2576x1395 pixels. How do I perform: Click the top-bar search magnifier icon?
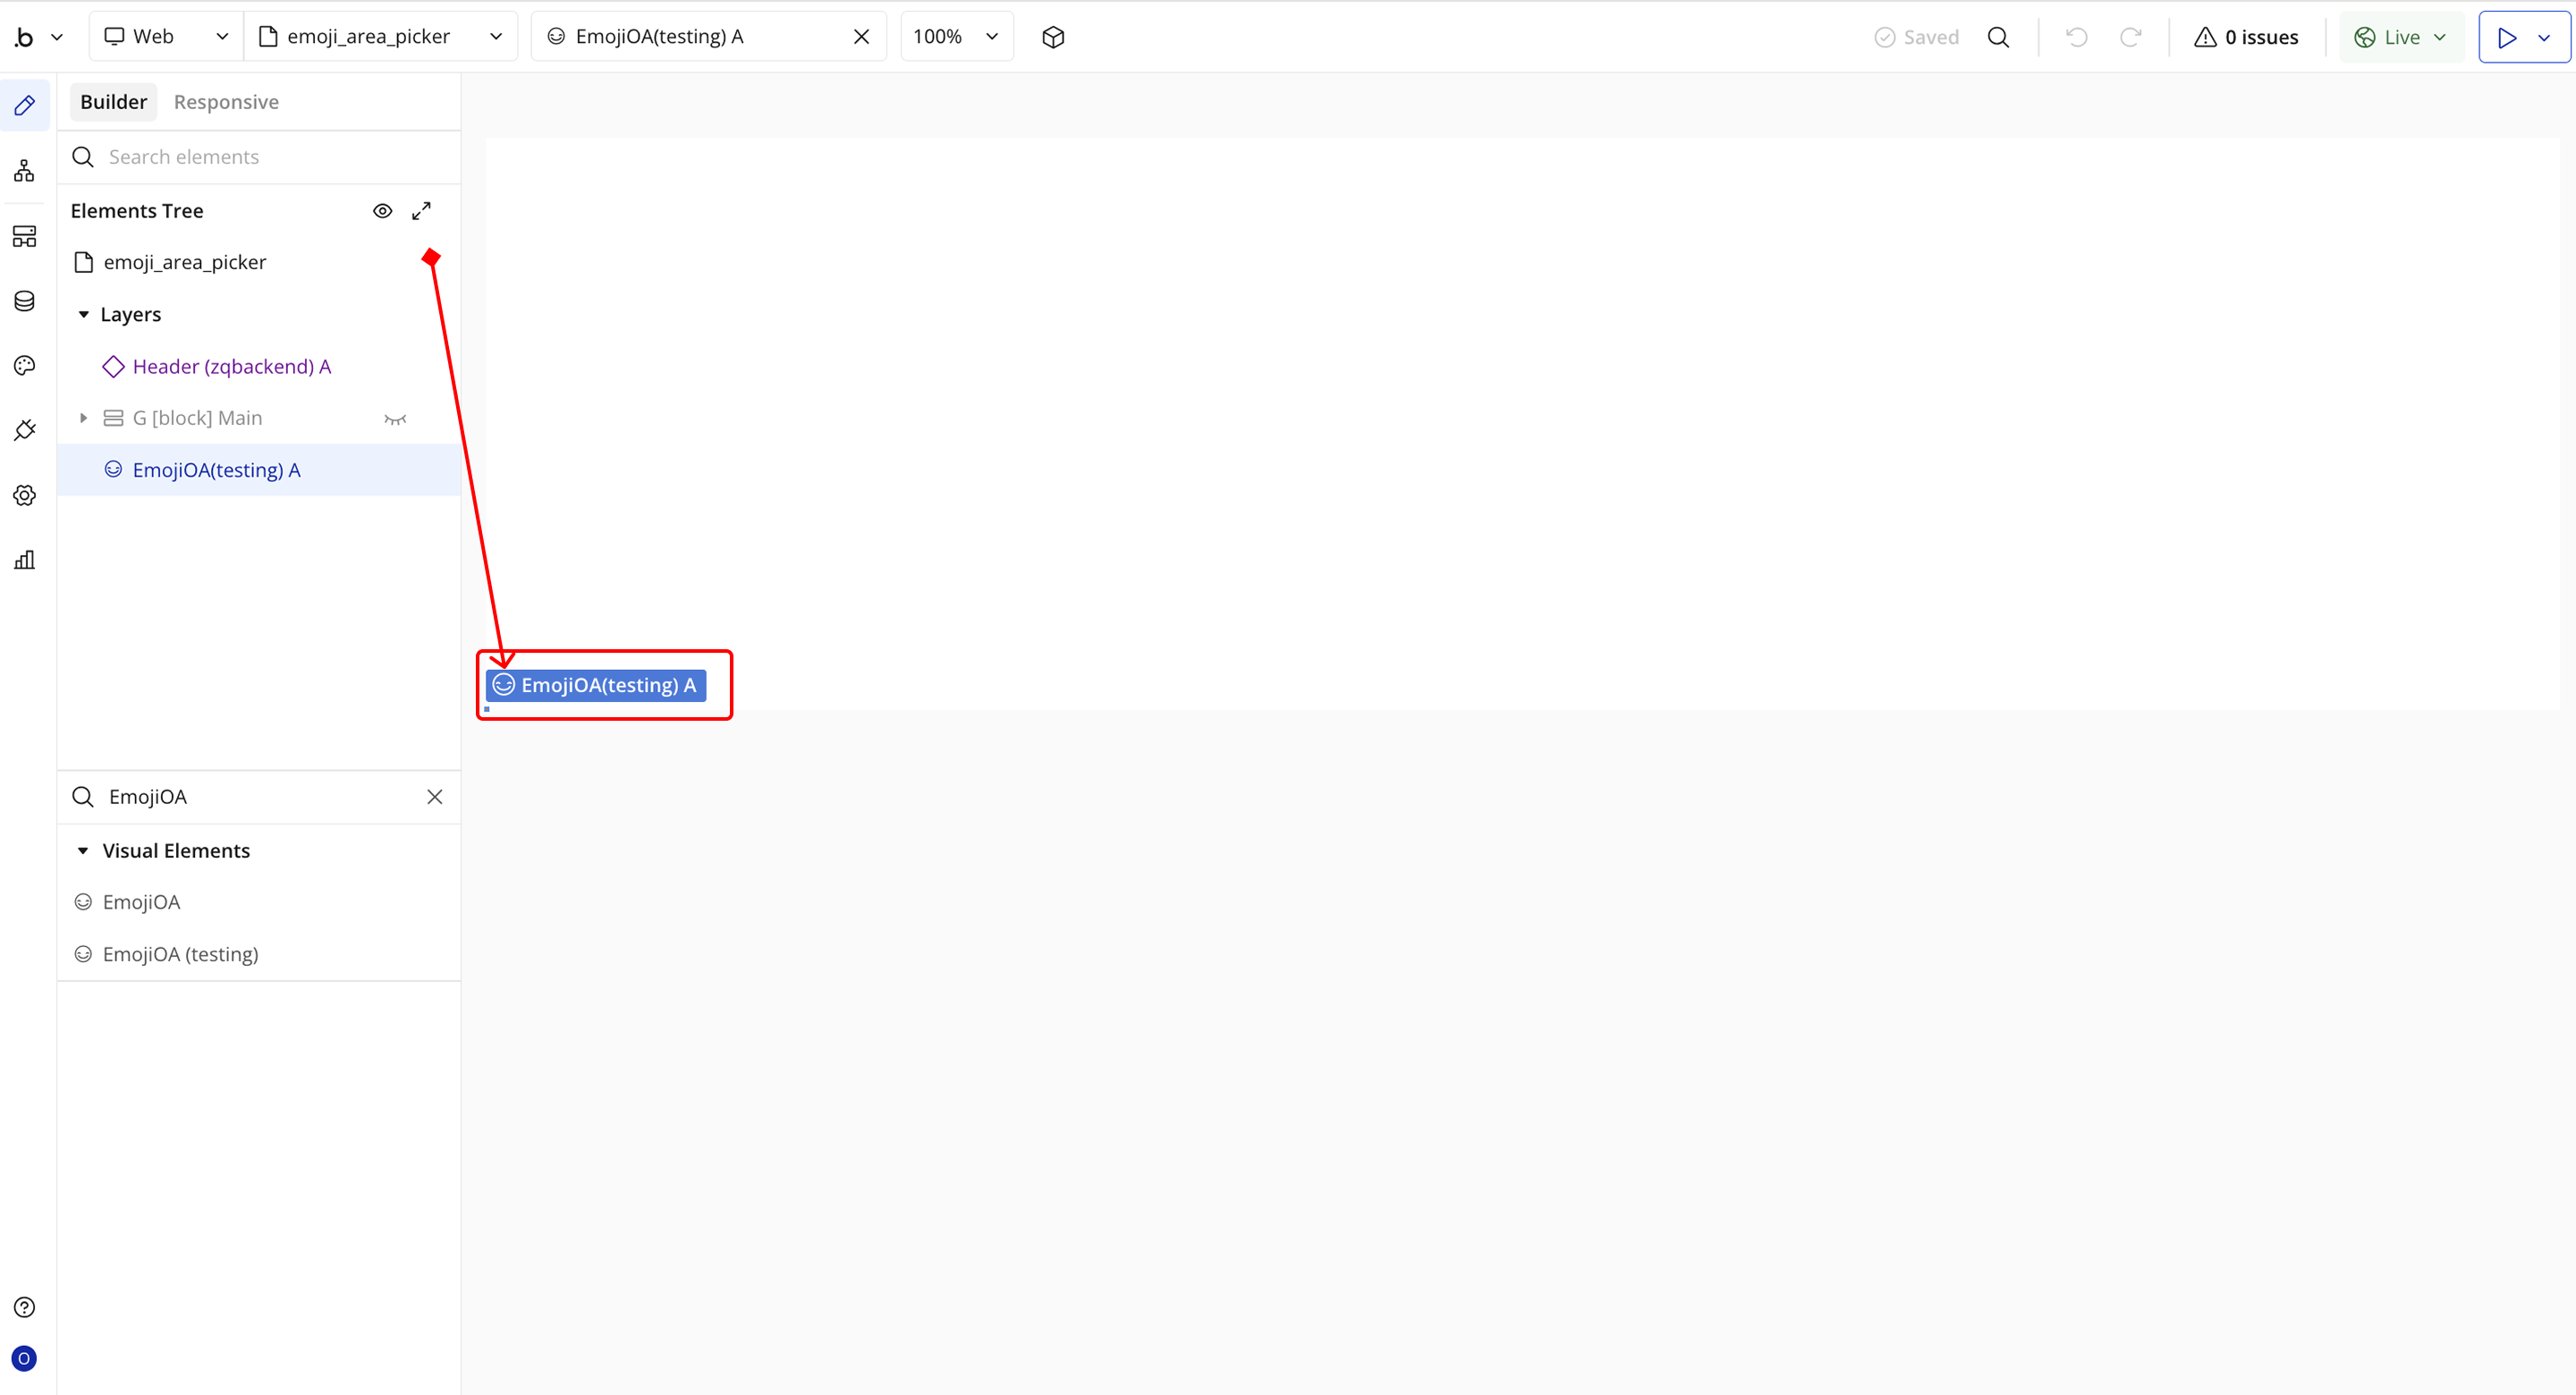point(1998,37)
